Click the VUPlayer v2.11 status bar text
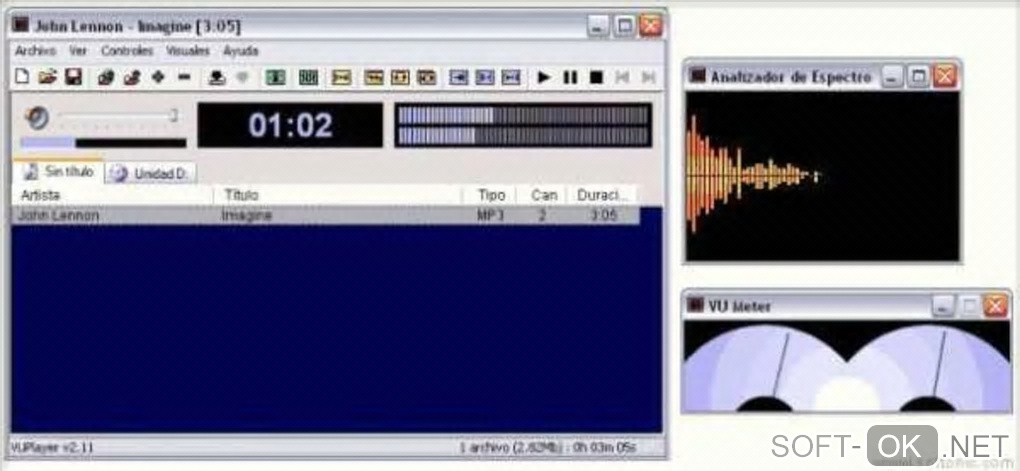 pyautogui.click(x=52, y=447)
